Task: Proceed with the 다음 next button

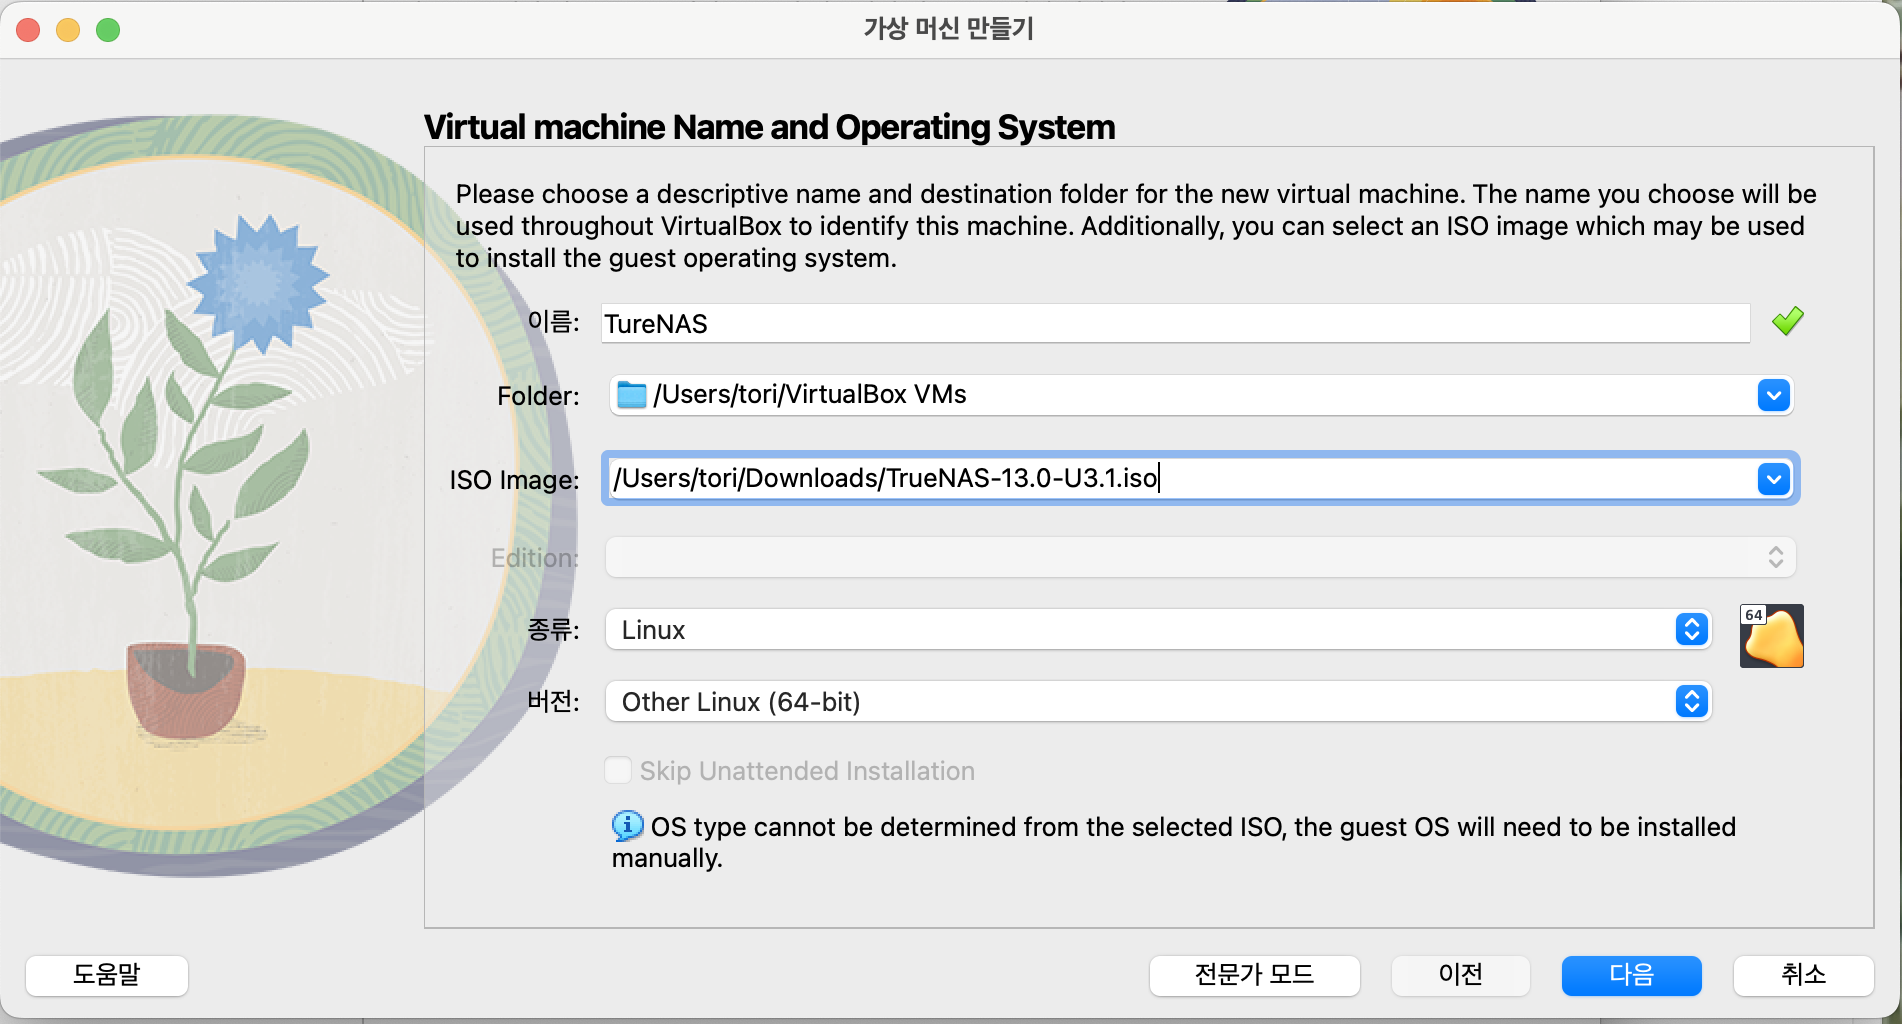Action: [1631, 975]
